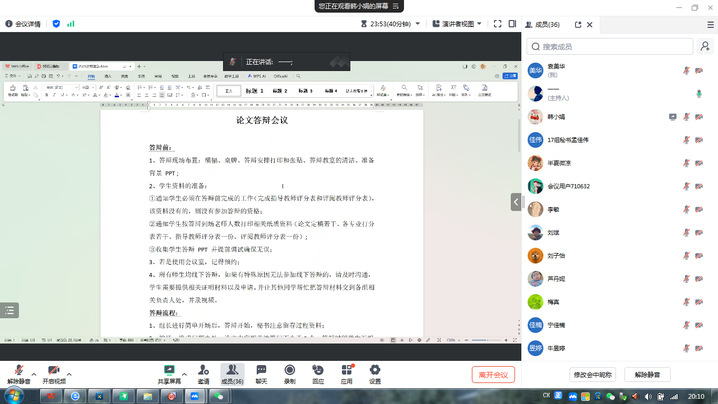Open 会议详情 meeting details in the top bar
Viewport: 718px width, 404px height.
pos(24,23)
